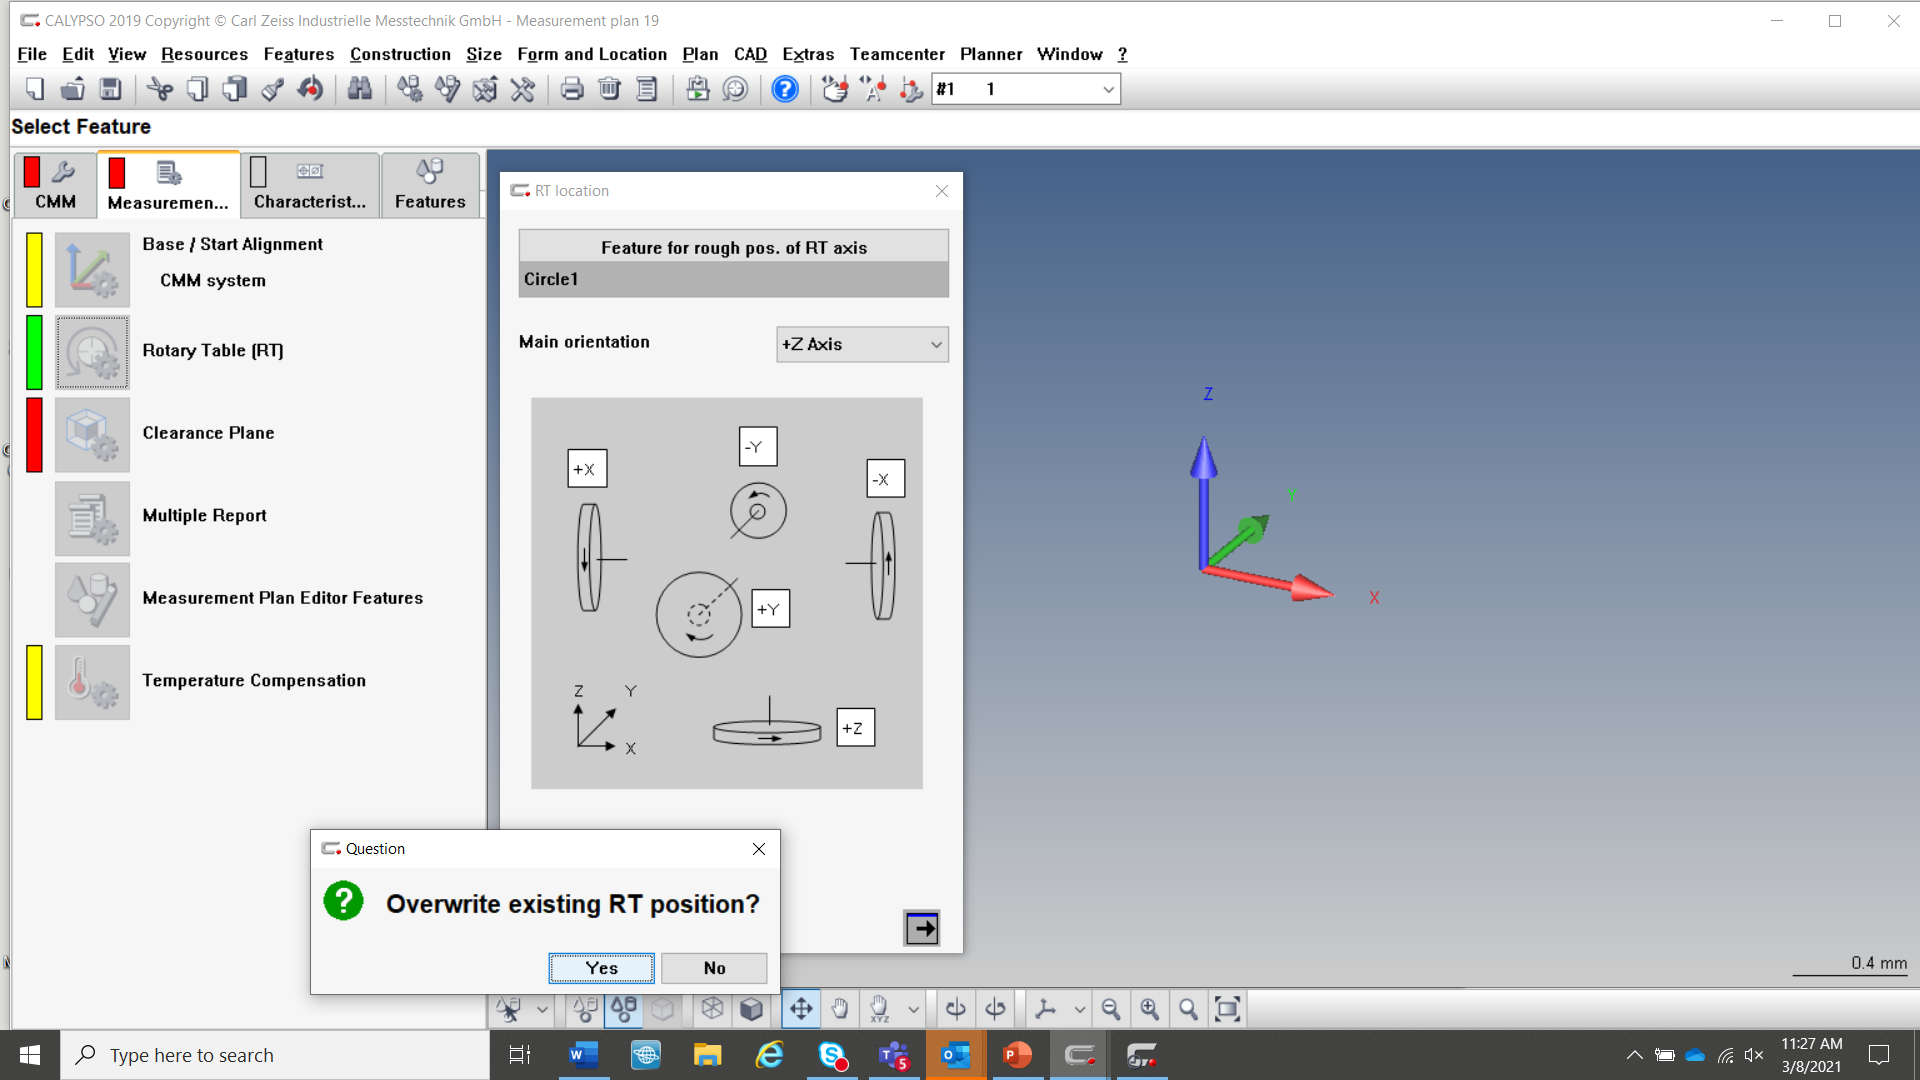Select the Rotary Table (RT) item
The height and width of the screenshot is (1080, 1920).
212,350
